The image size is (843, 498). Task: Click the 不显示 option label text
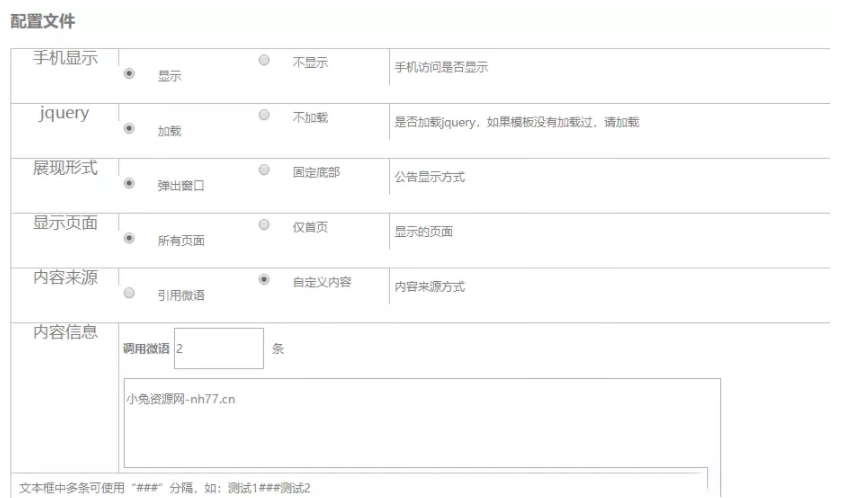[x=310, y=63]
